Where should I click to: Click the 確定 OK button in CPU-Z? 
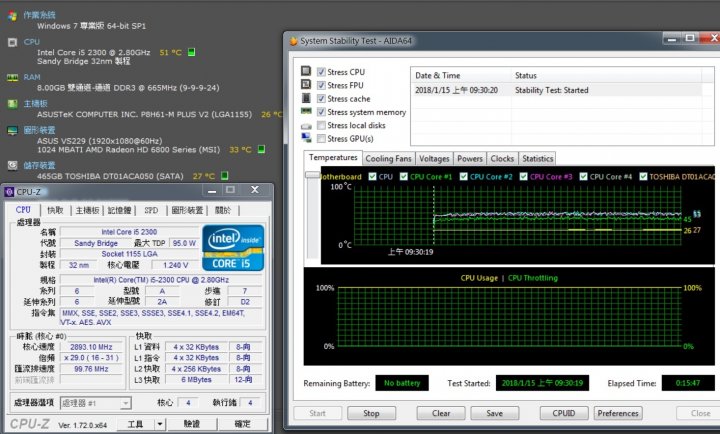point(242,423)
